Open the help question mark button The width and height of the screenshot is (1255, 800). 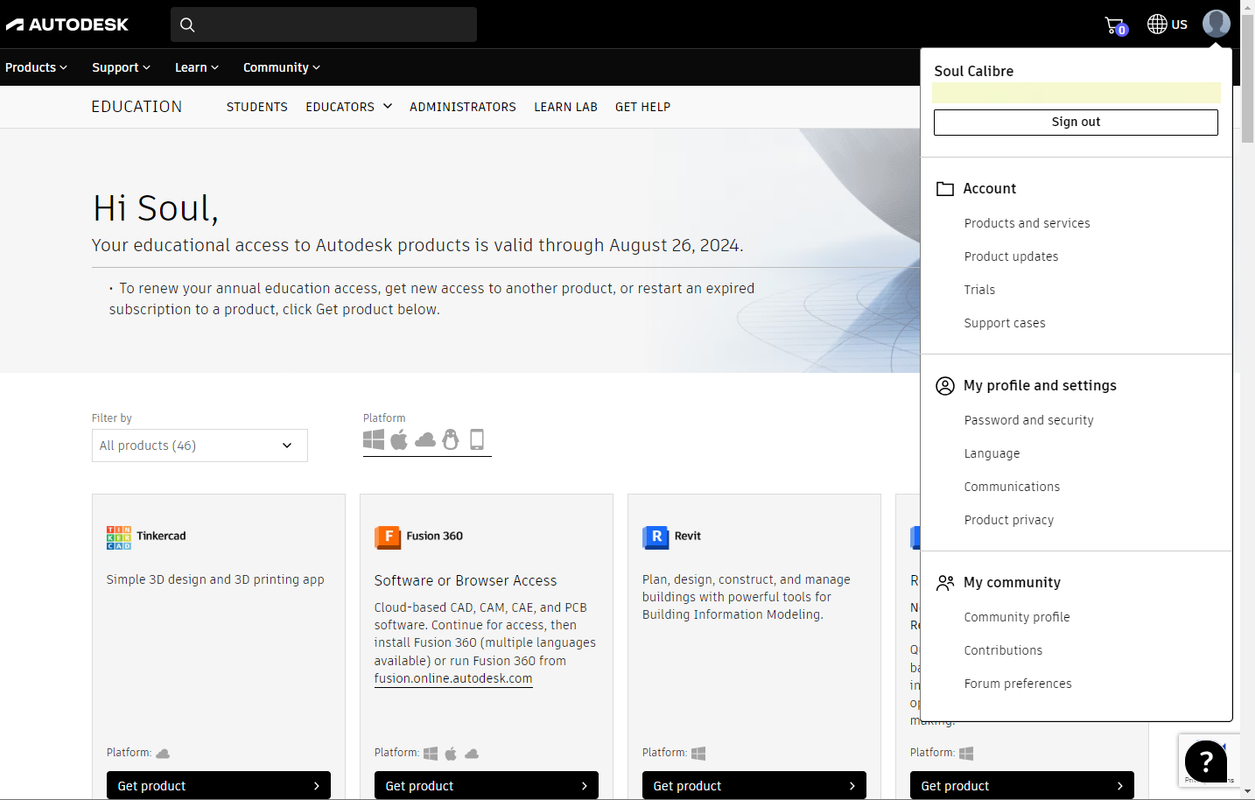pos(1206,761)
